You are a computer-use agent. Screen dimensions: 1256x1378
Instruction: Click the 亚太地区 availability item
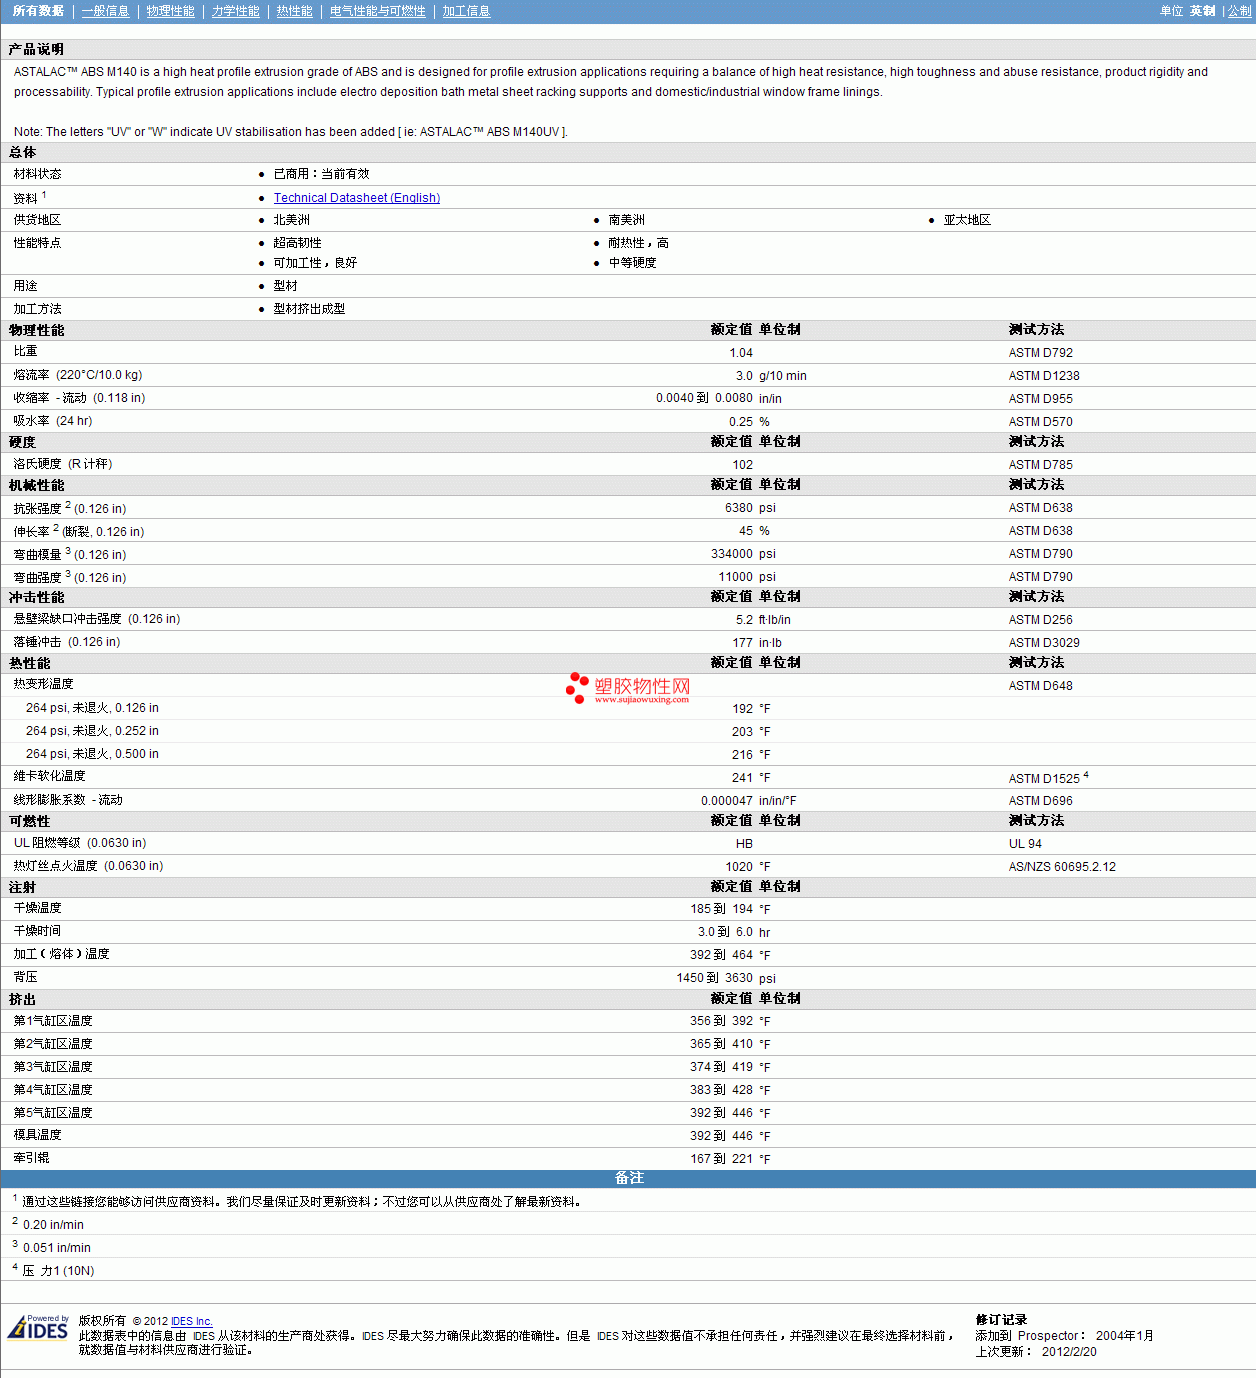(967, 220)
